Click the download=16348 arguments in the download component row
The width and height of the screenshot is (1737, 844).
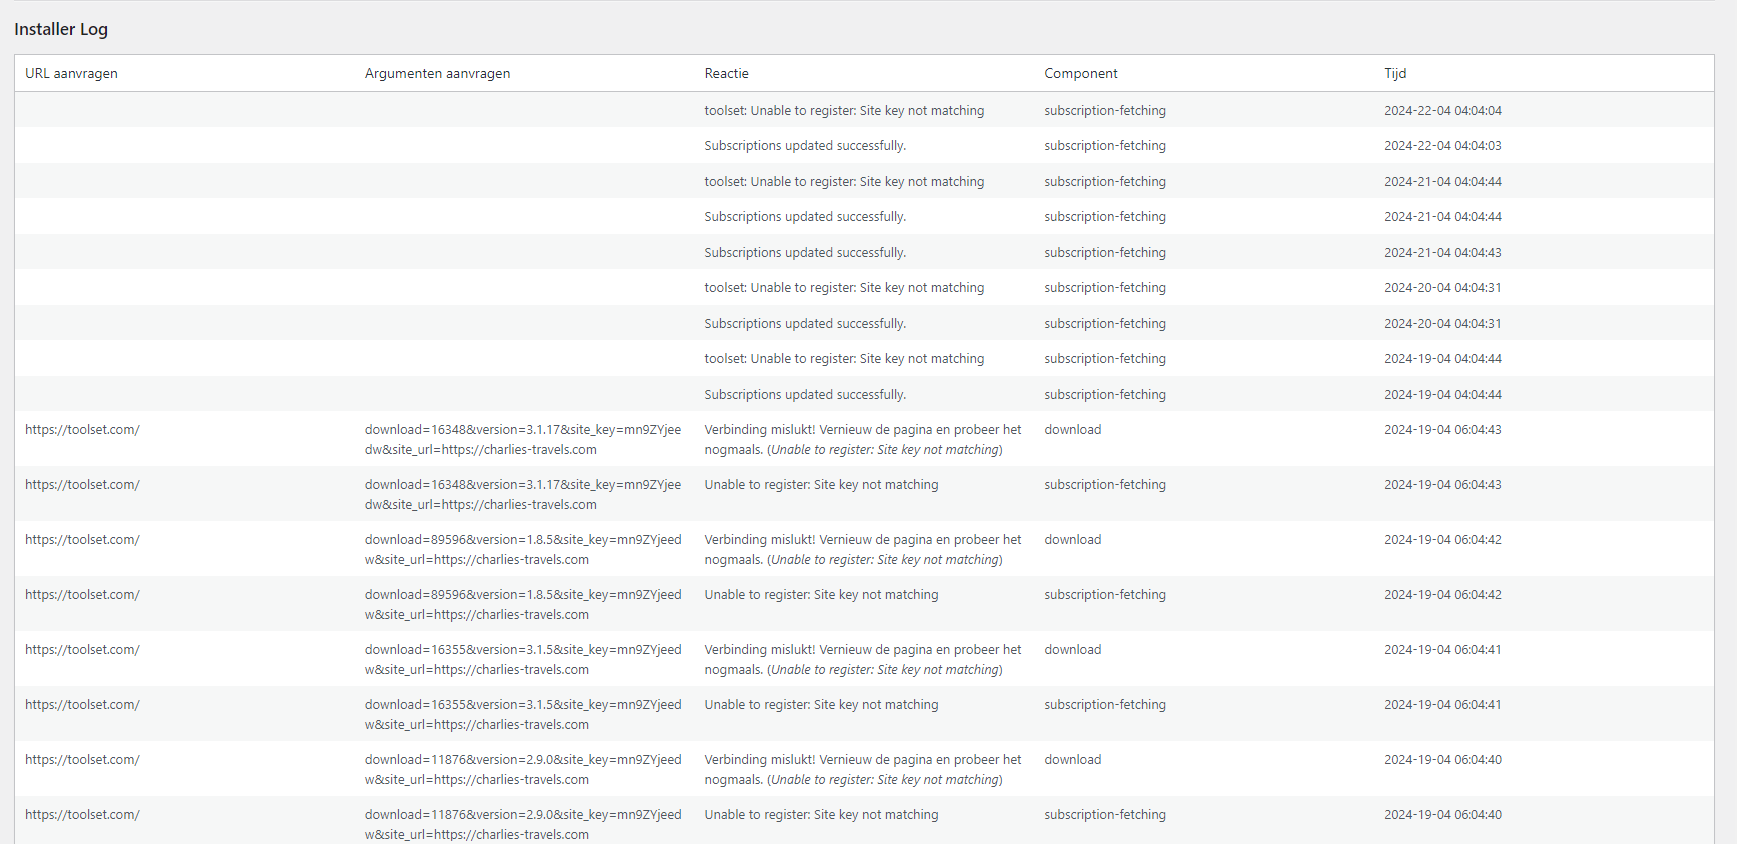(x=522, y=440)
